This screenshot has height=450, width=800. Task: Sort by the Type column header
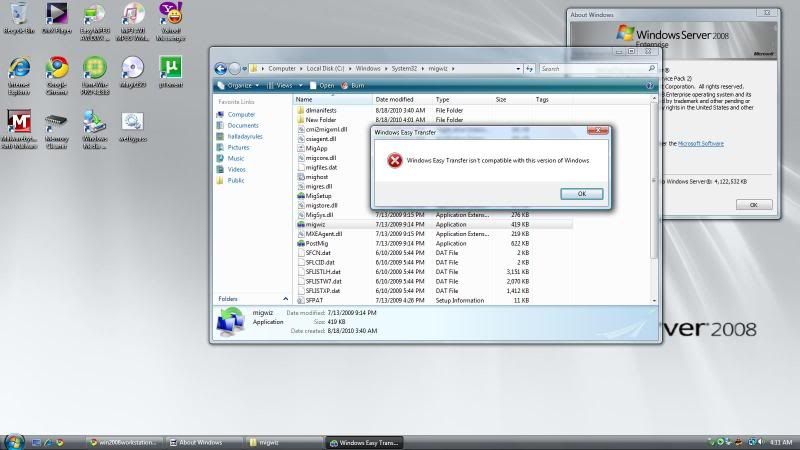tap(463, 99)
